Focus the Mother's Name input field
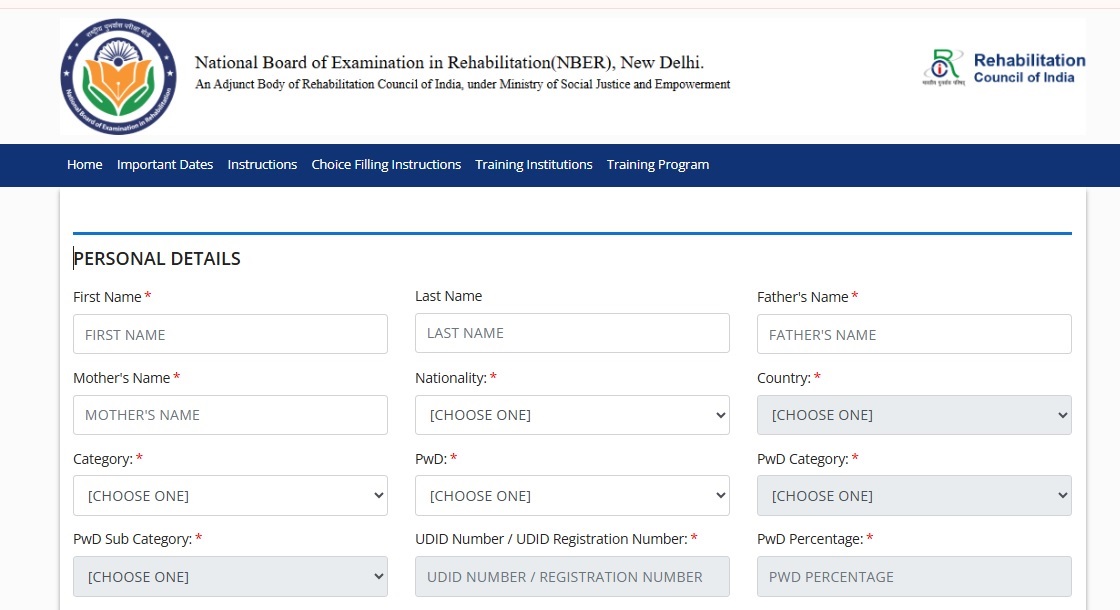 pyautogui.click(x=230, y=415)
